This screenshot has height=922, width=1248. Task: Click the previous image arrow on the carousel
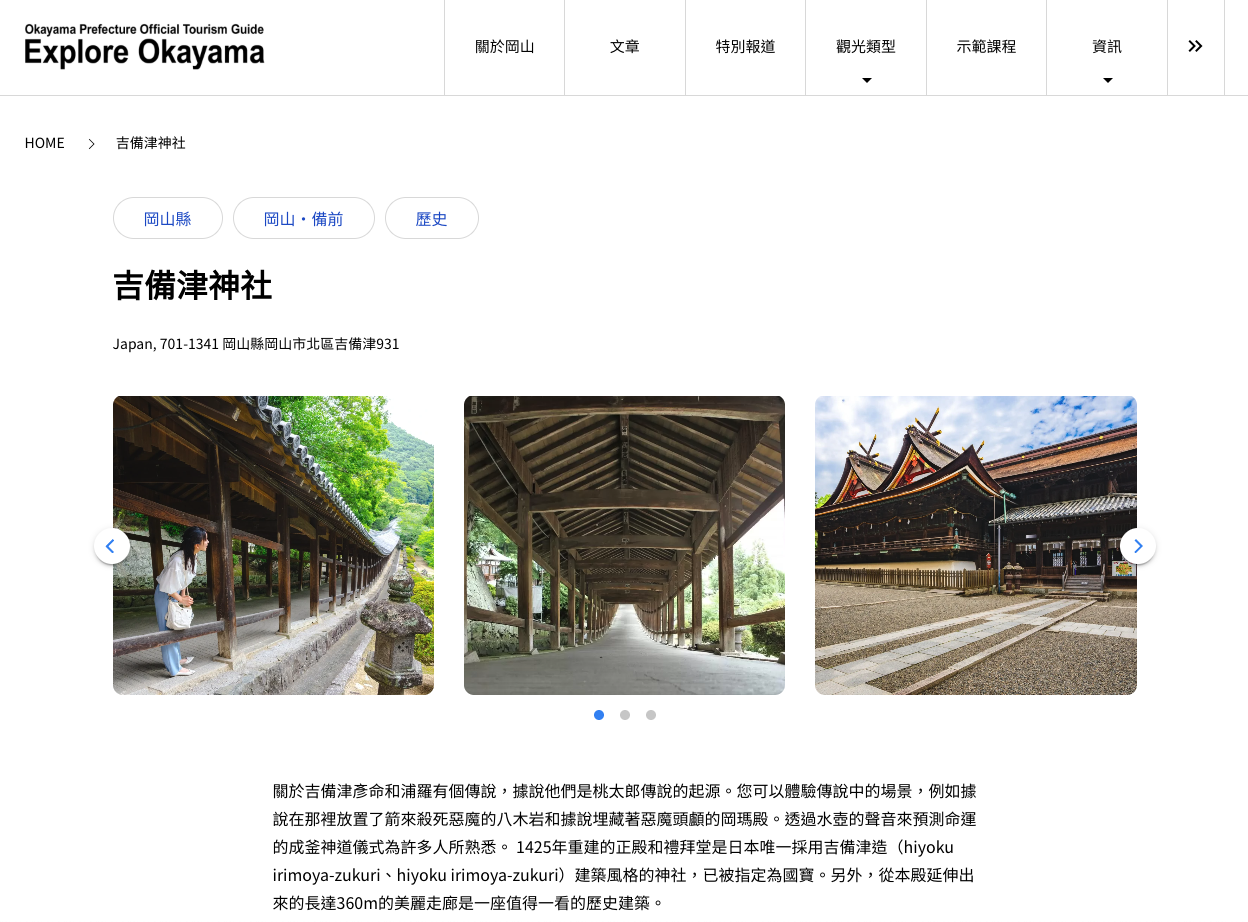(111, 546)
